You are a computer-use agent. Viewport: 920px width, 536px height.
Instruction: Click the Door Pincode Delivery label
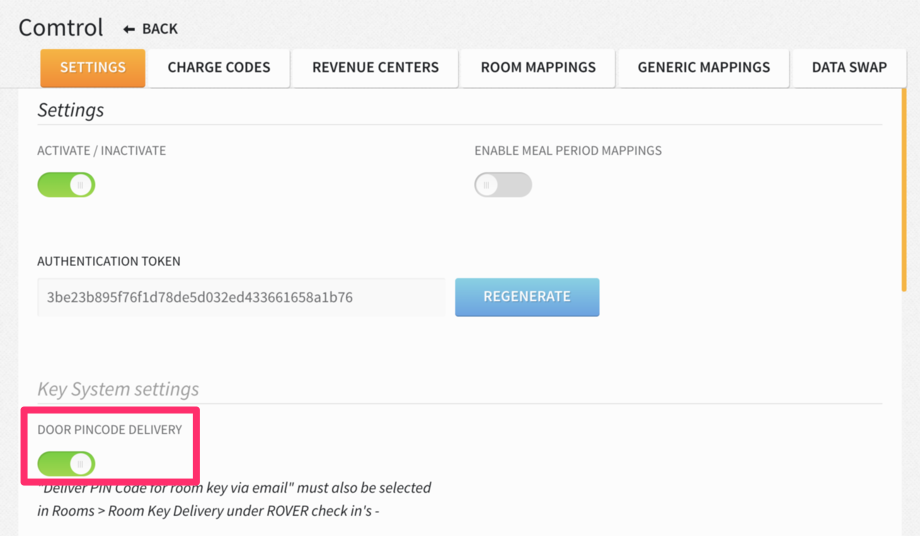pos(110,430)
